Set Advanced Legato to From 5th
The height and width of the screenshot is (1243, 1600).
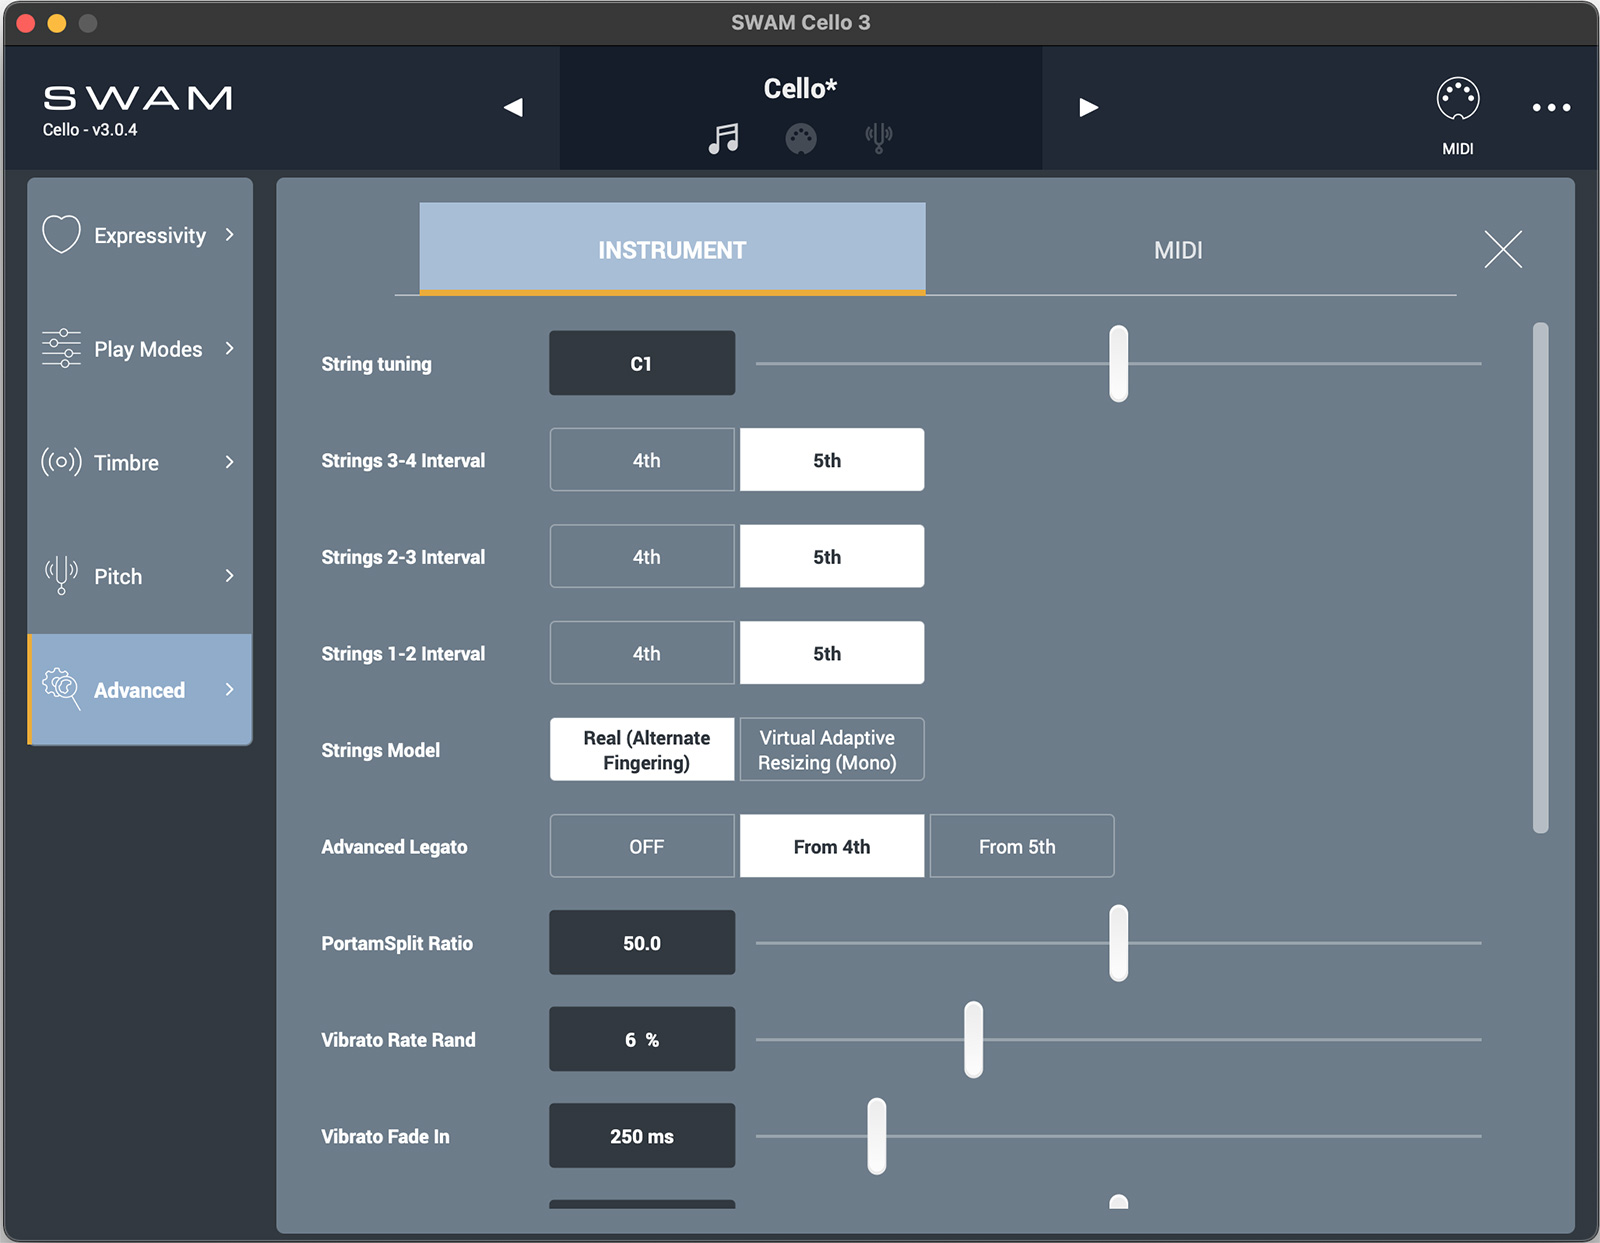coord(1022,846)
